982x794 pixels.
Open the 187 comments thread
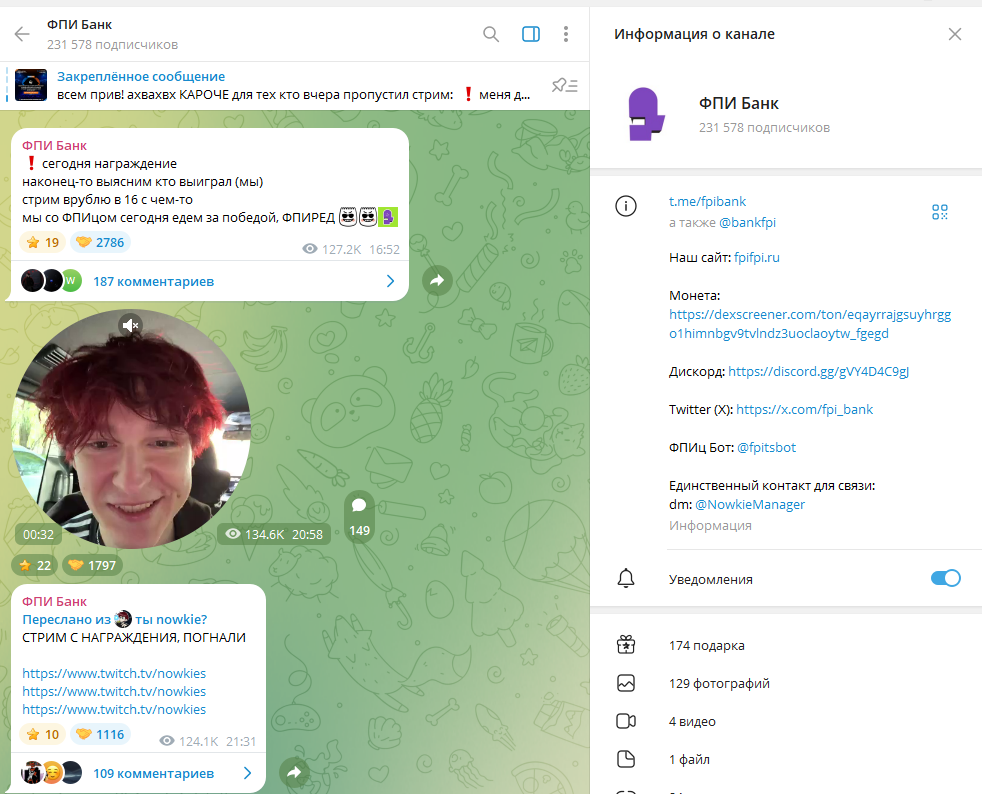point(210,281)
